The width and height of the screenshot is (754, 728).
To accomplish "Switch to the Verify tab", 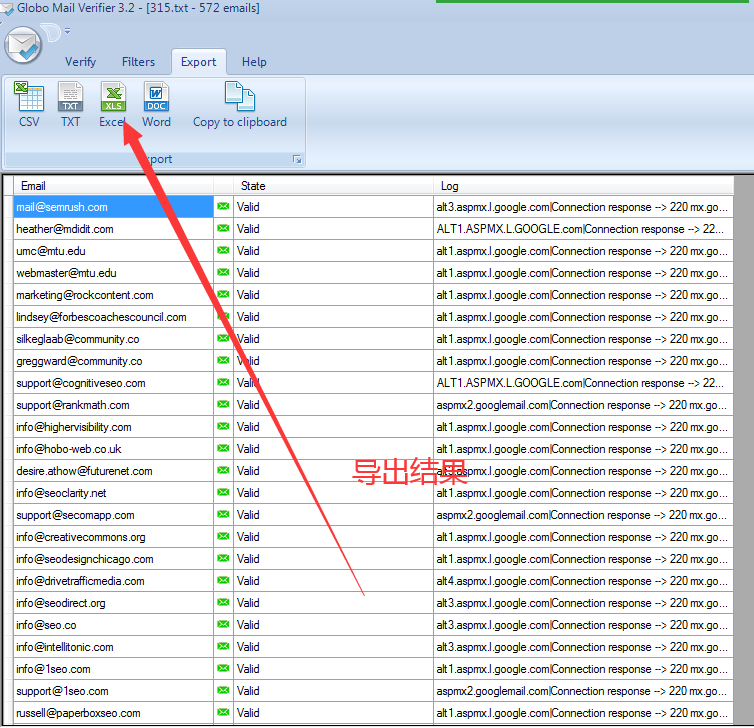I will pyautogui.click(x=80, y=62).
